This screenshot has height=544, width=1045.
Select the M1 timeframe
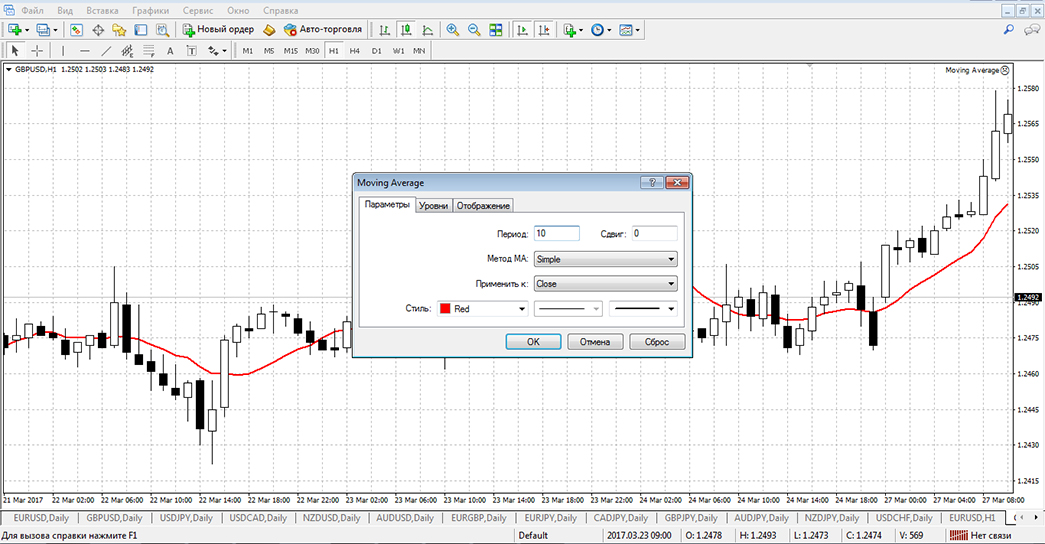pyautogui.click(x=247, y=51)
